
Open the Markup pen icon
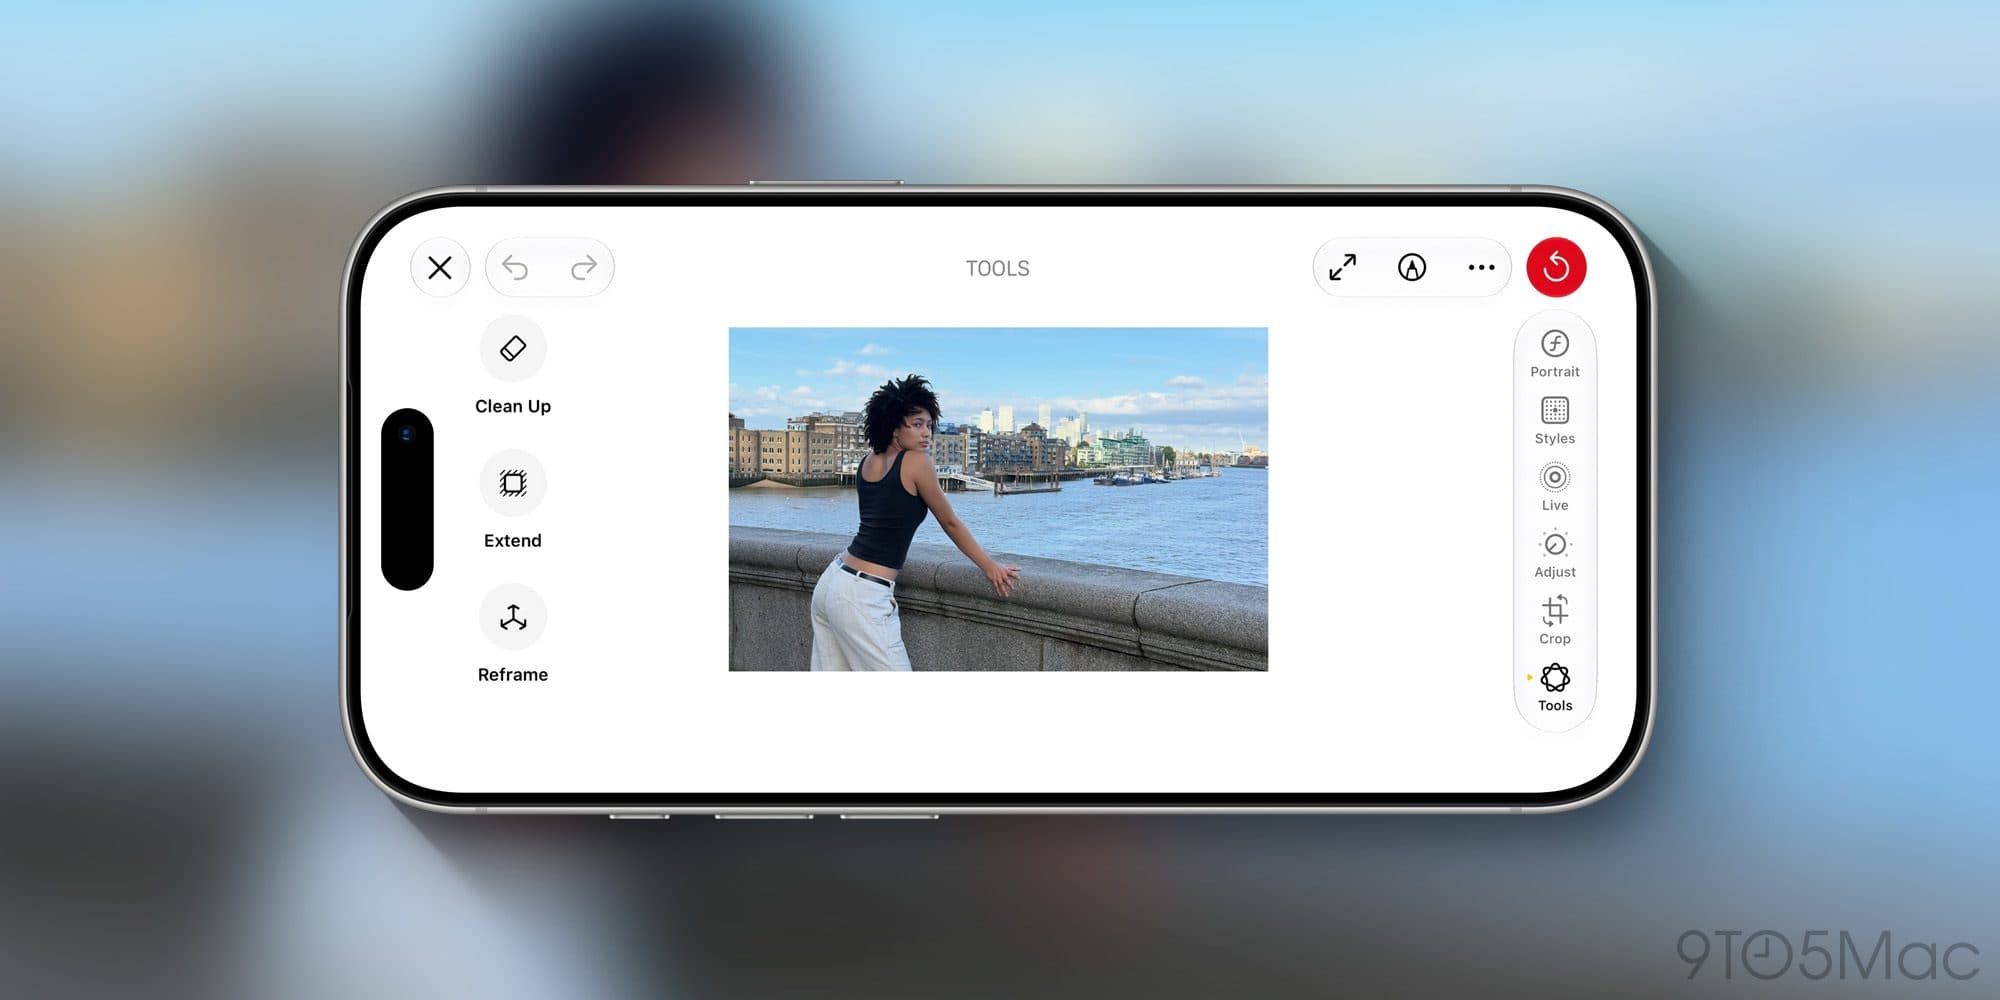pos(1412,268)
